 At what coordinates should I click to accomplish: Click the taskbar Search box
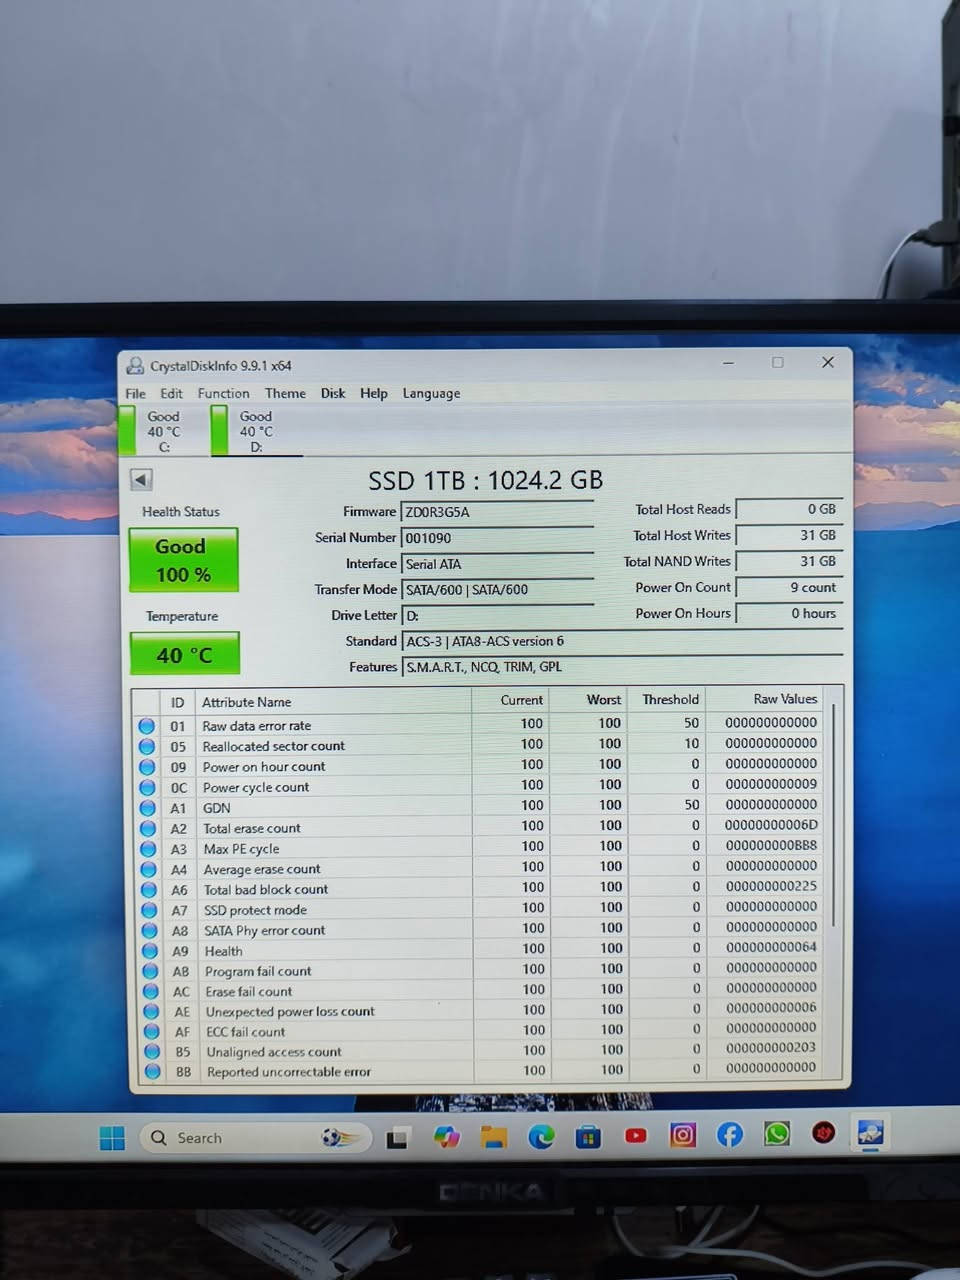click(255, 1138)
